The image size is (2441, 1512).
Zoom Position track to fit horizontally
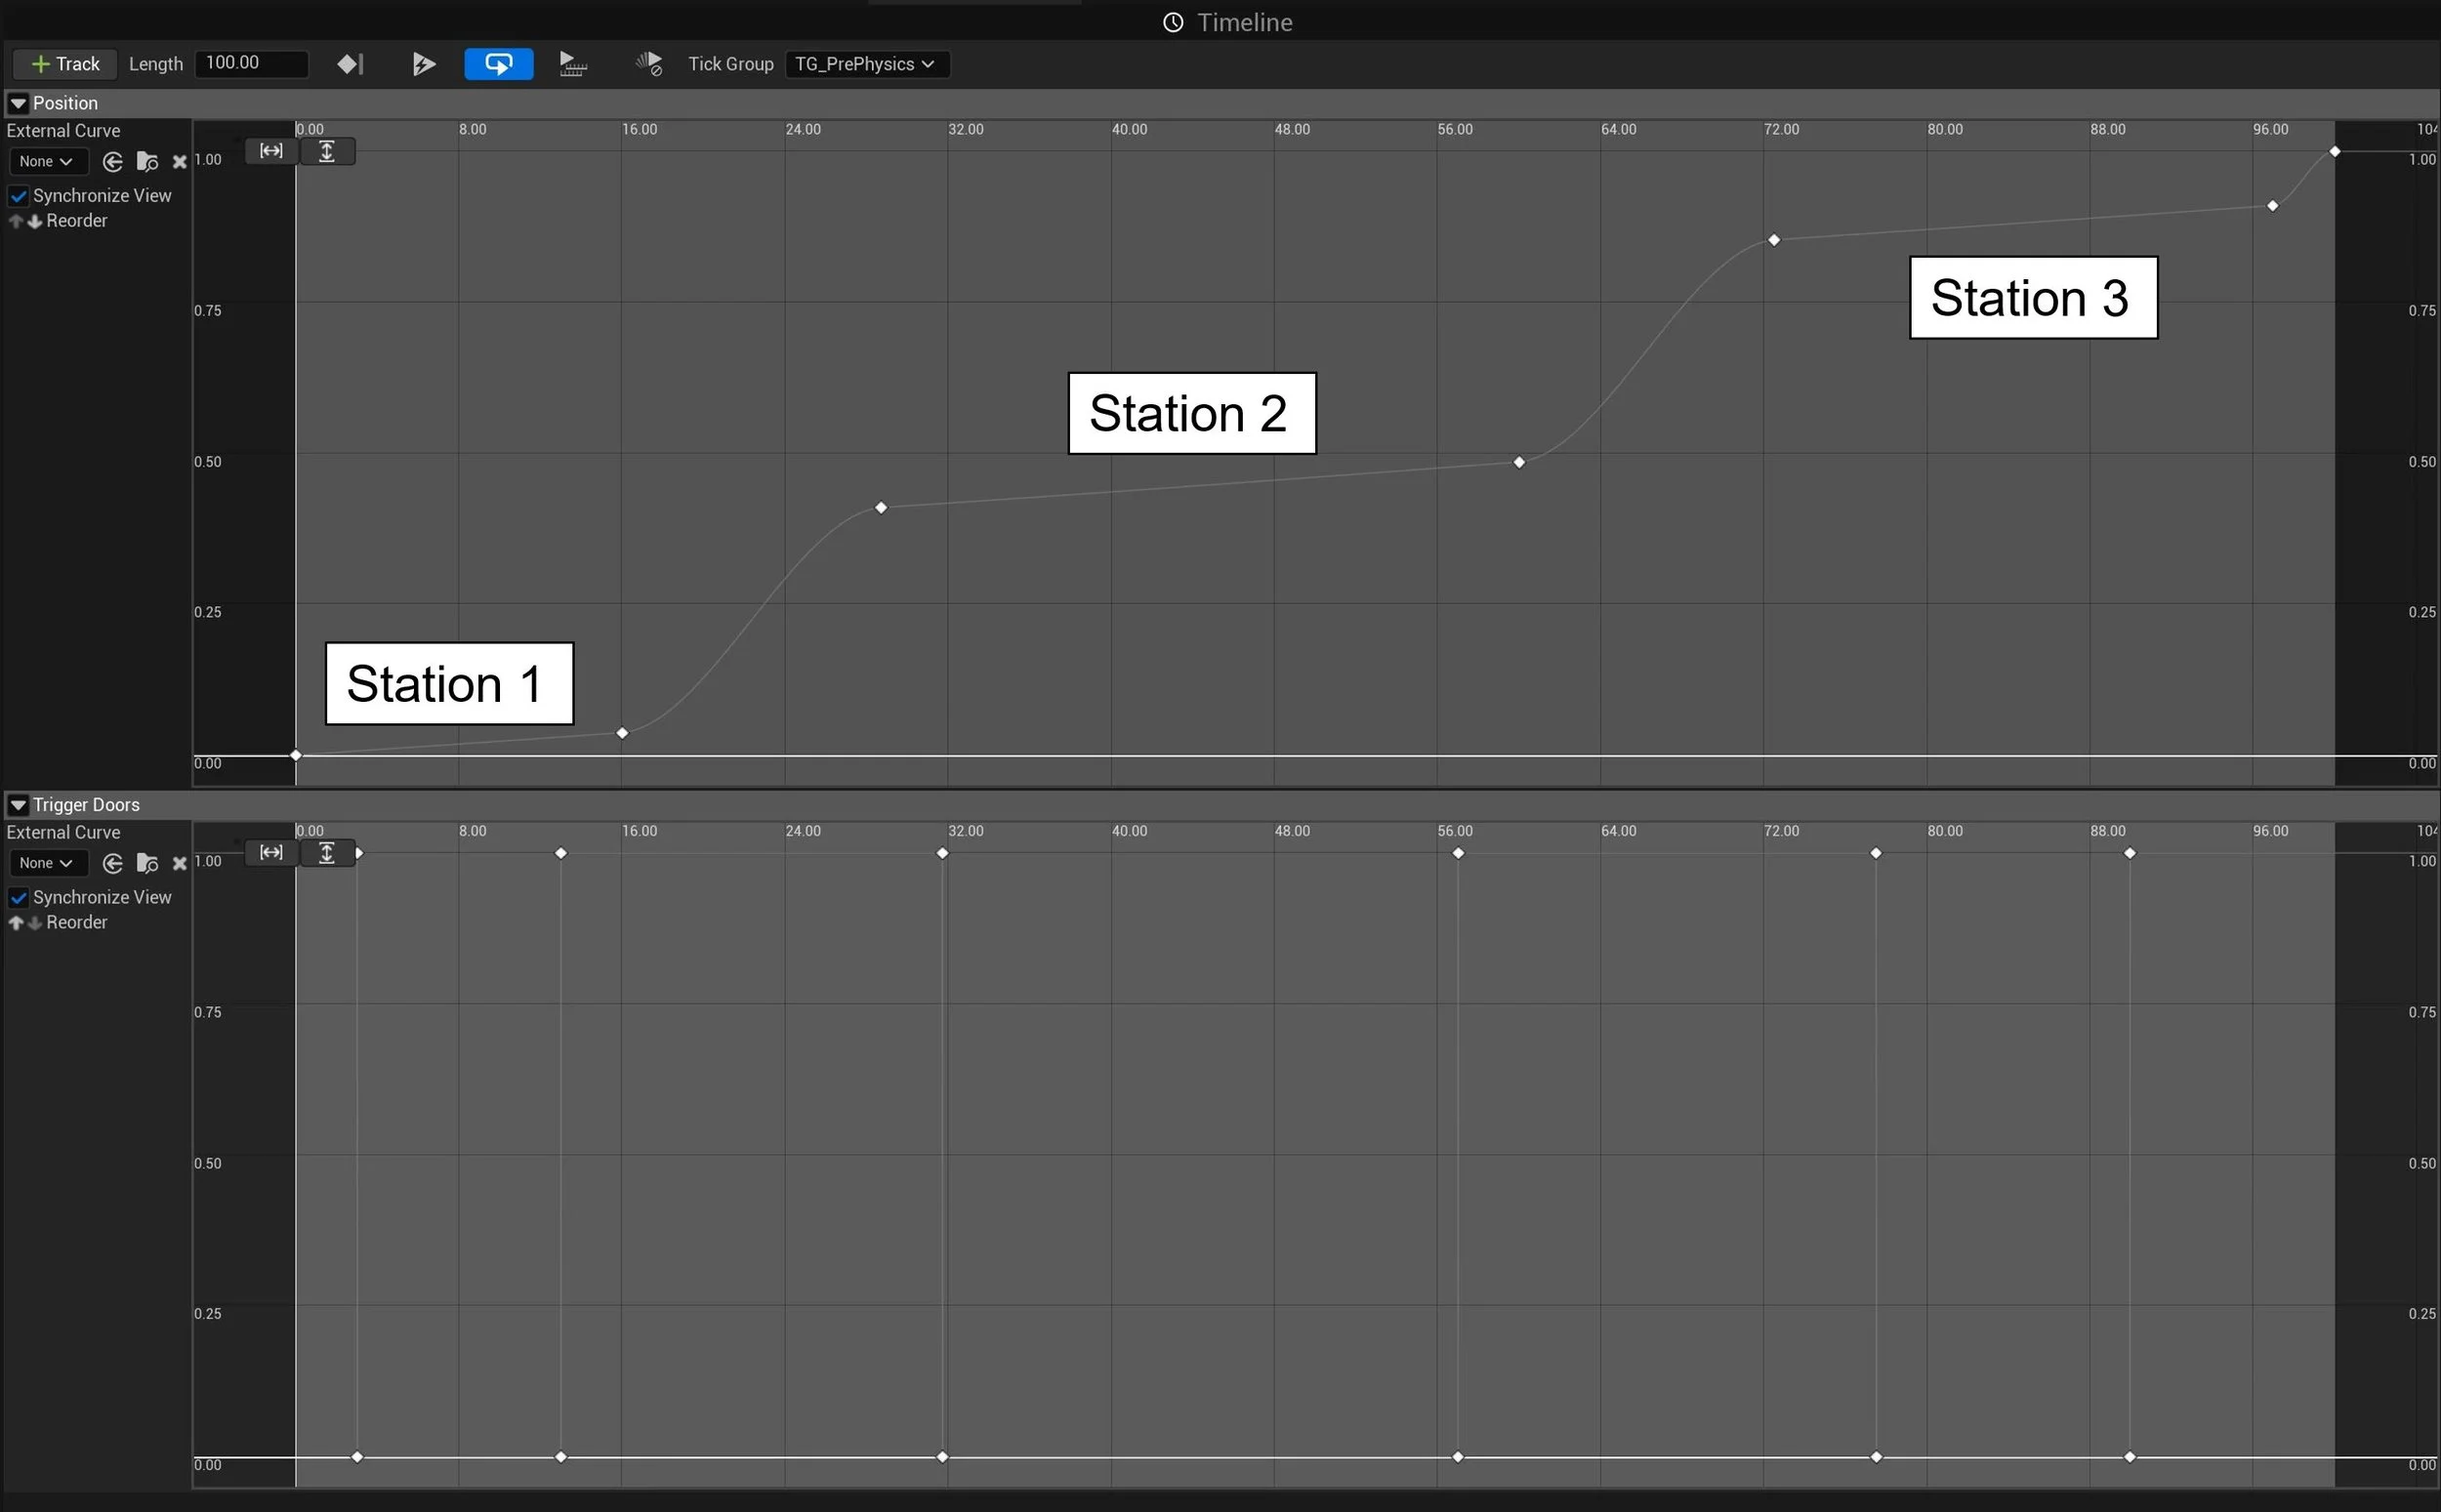tap(271, 151)
